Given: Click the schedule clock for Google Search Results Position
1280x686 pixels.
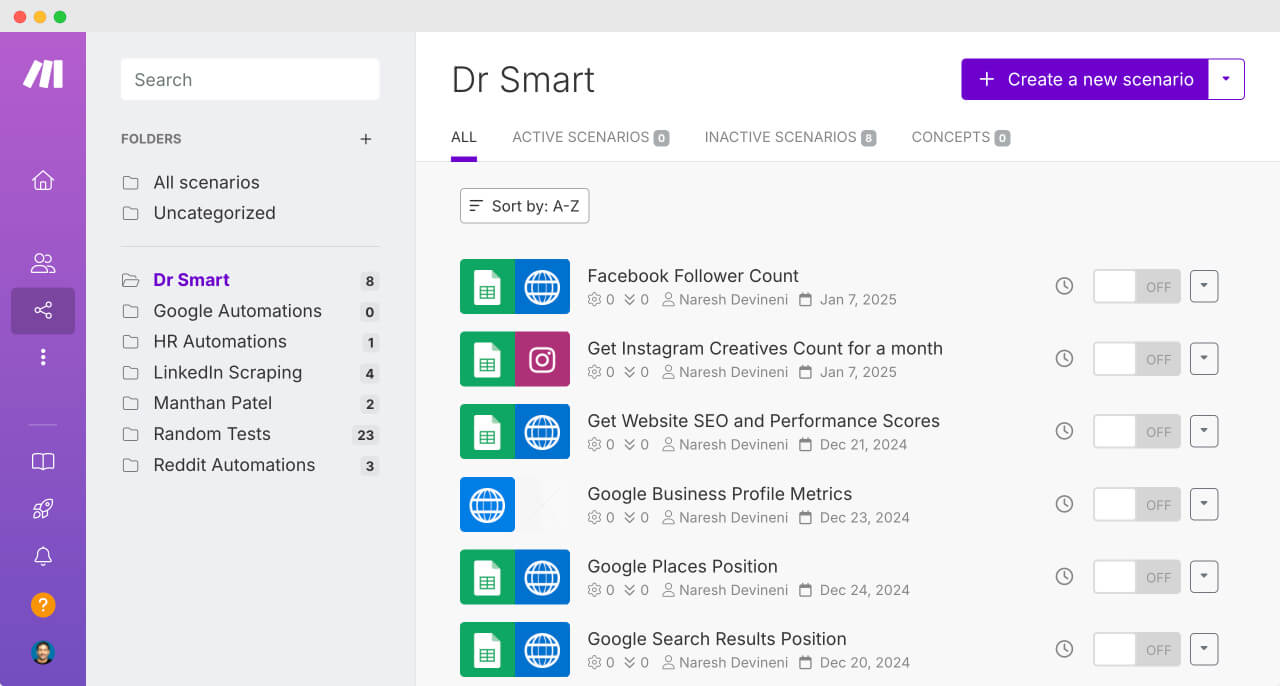Looking at the screenshot, I should (x=1064, y=649).
